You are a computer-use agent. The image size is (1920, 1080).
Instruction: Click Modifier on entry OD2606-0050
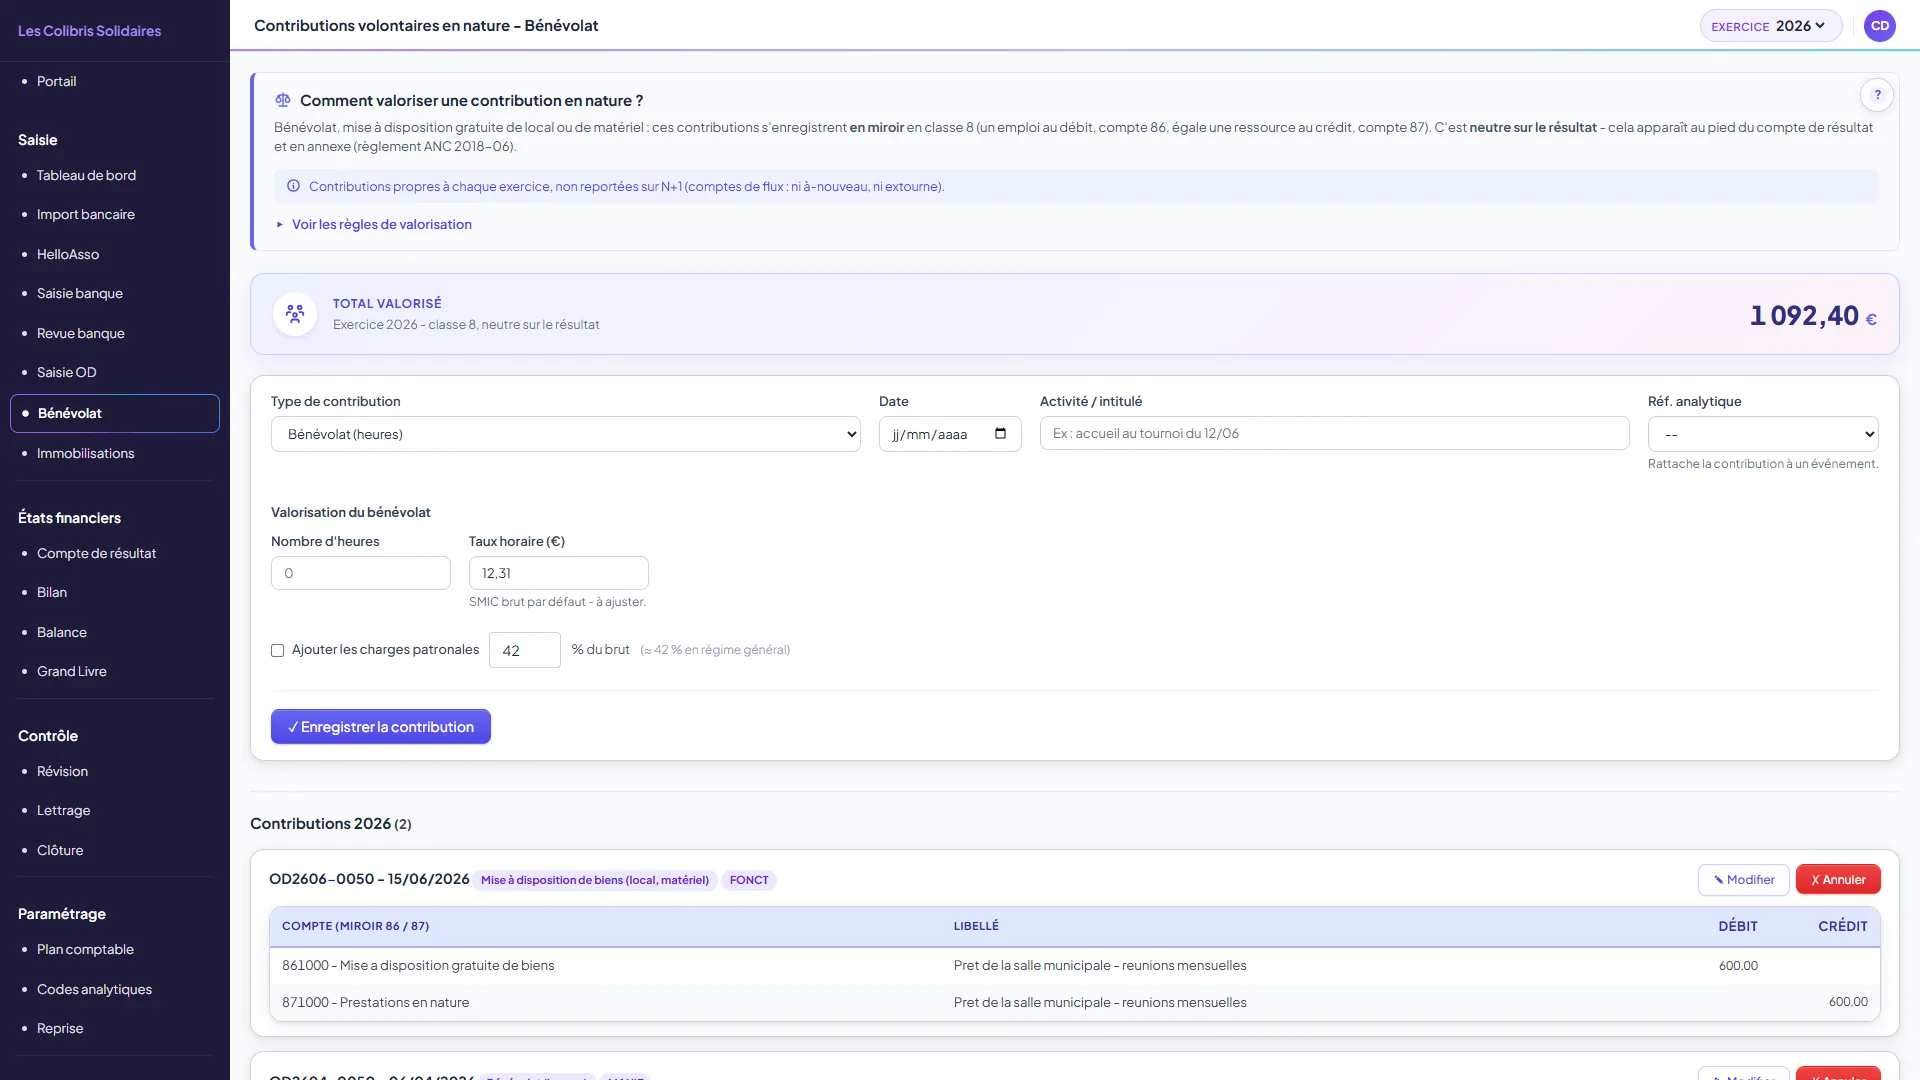click(1743, 880)
